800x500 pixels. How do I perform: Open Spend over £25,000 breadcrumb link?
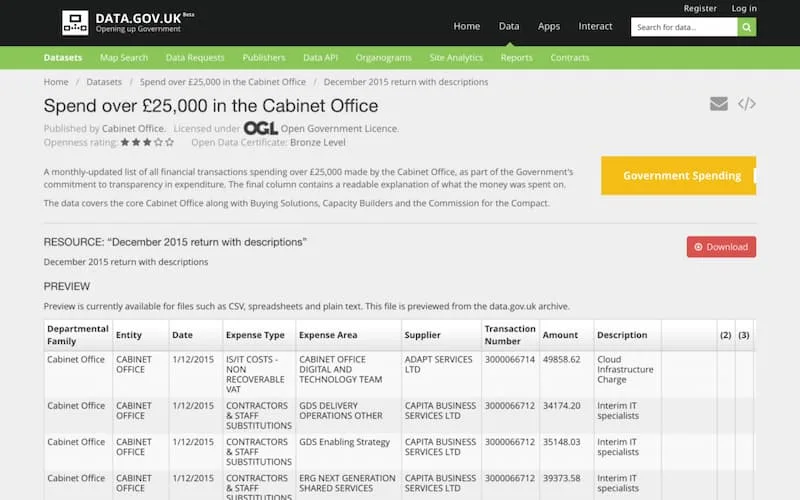222,82
